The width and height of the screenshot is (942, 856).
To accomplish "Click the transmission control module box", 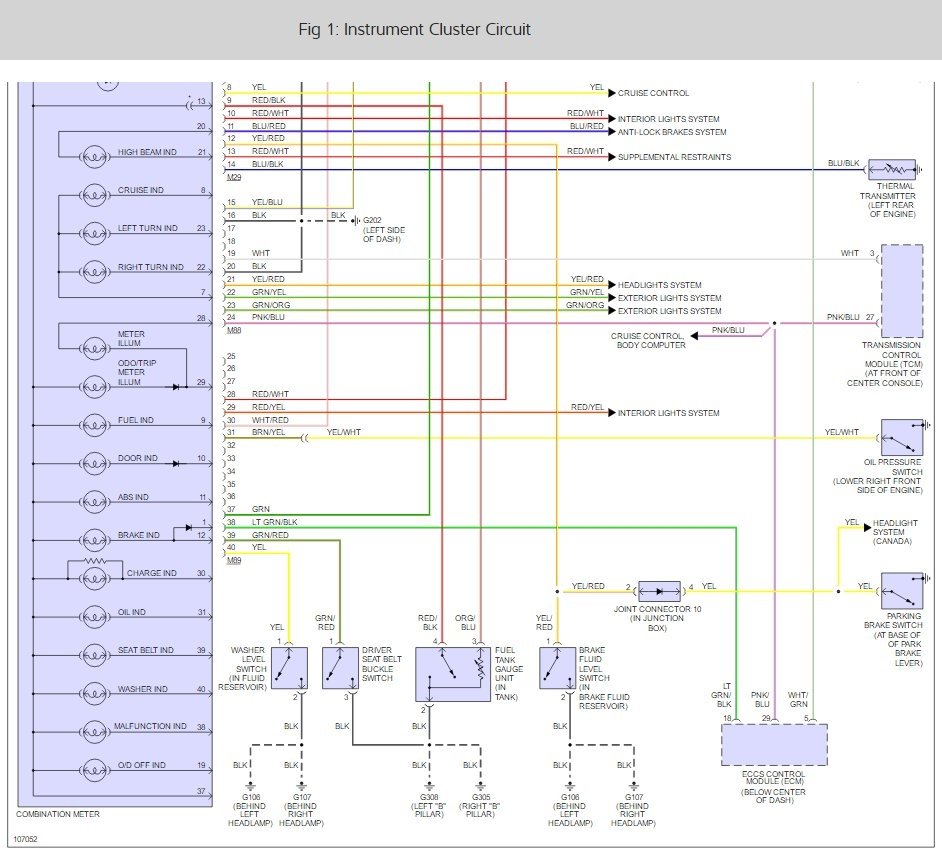I will point(902,291).
